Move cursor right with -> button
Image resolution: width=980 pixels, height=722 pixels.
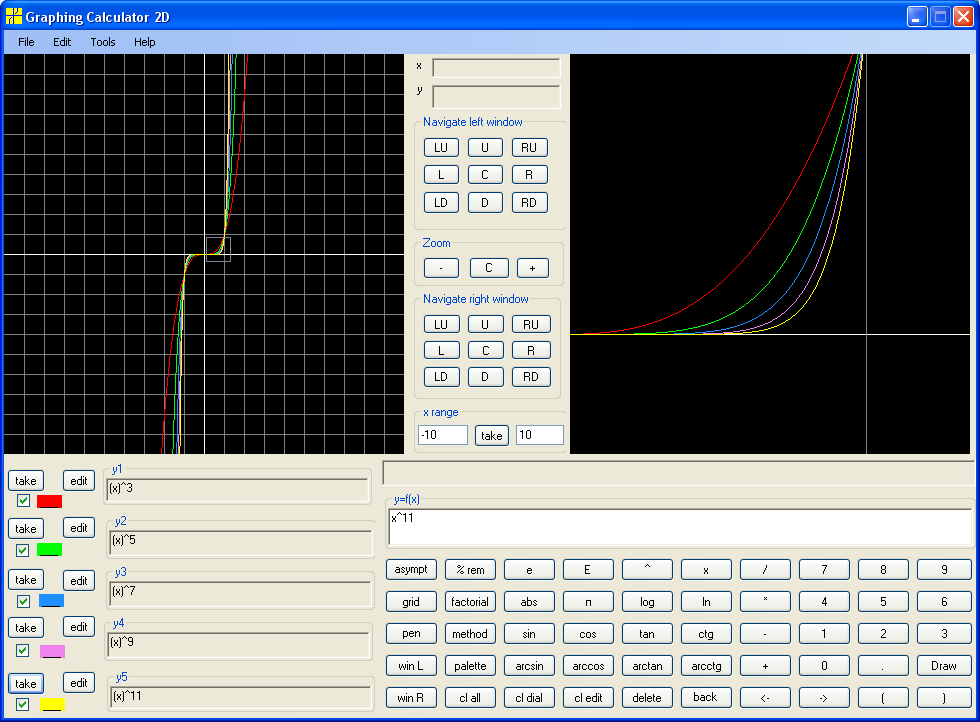click(824, 698)
